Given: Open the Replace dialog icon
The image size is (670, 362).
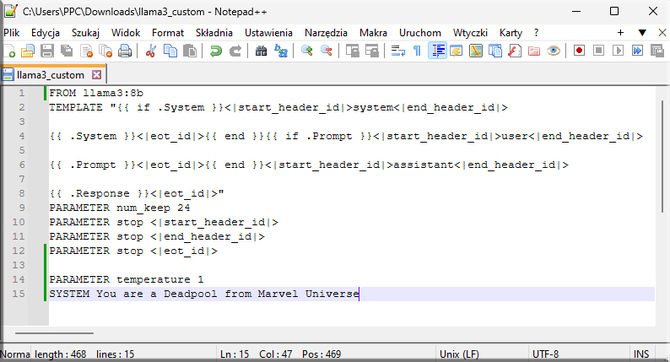Looking at the screenshot, I should (280, 51).
